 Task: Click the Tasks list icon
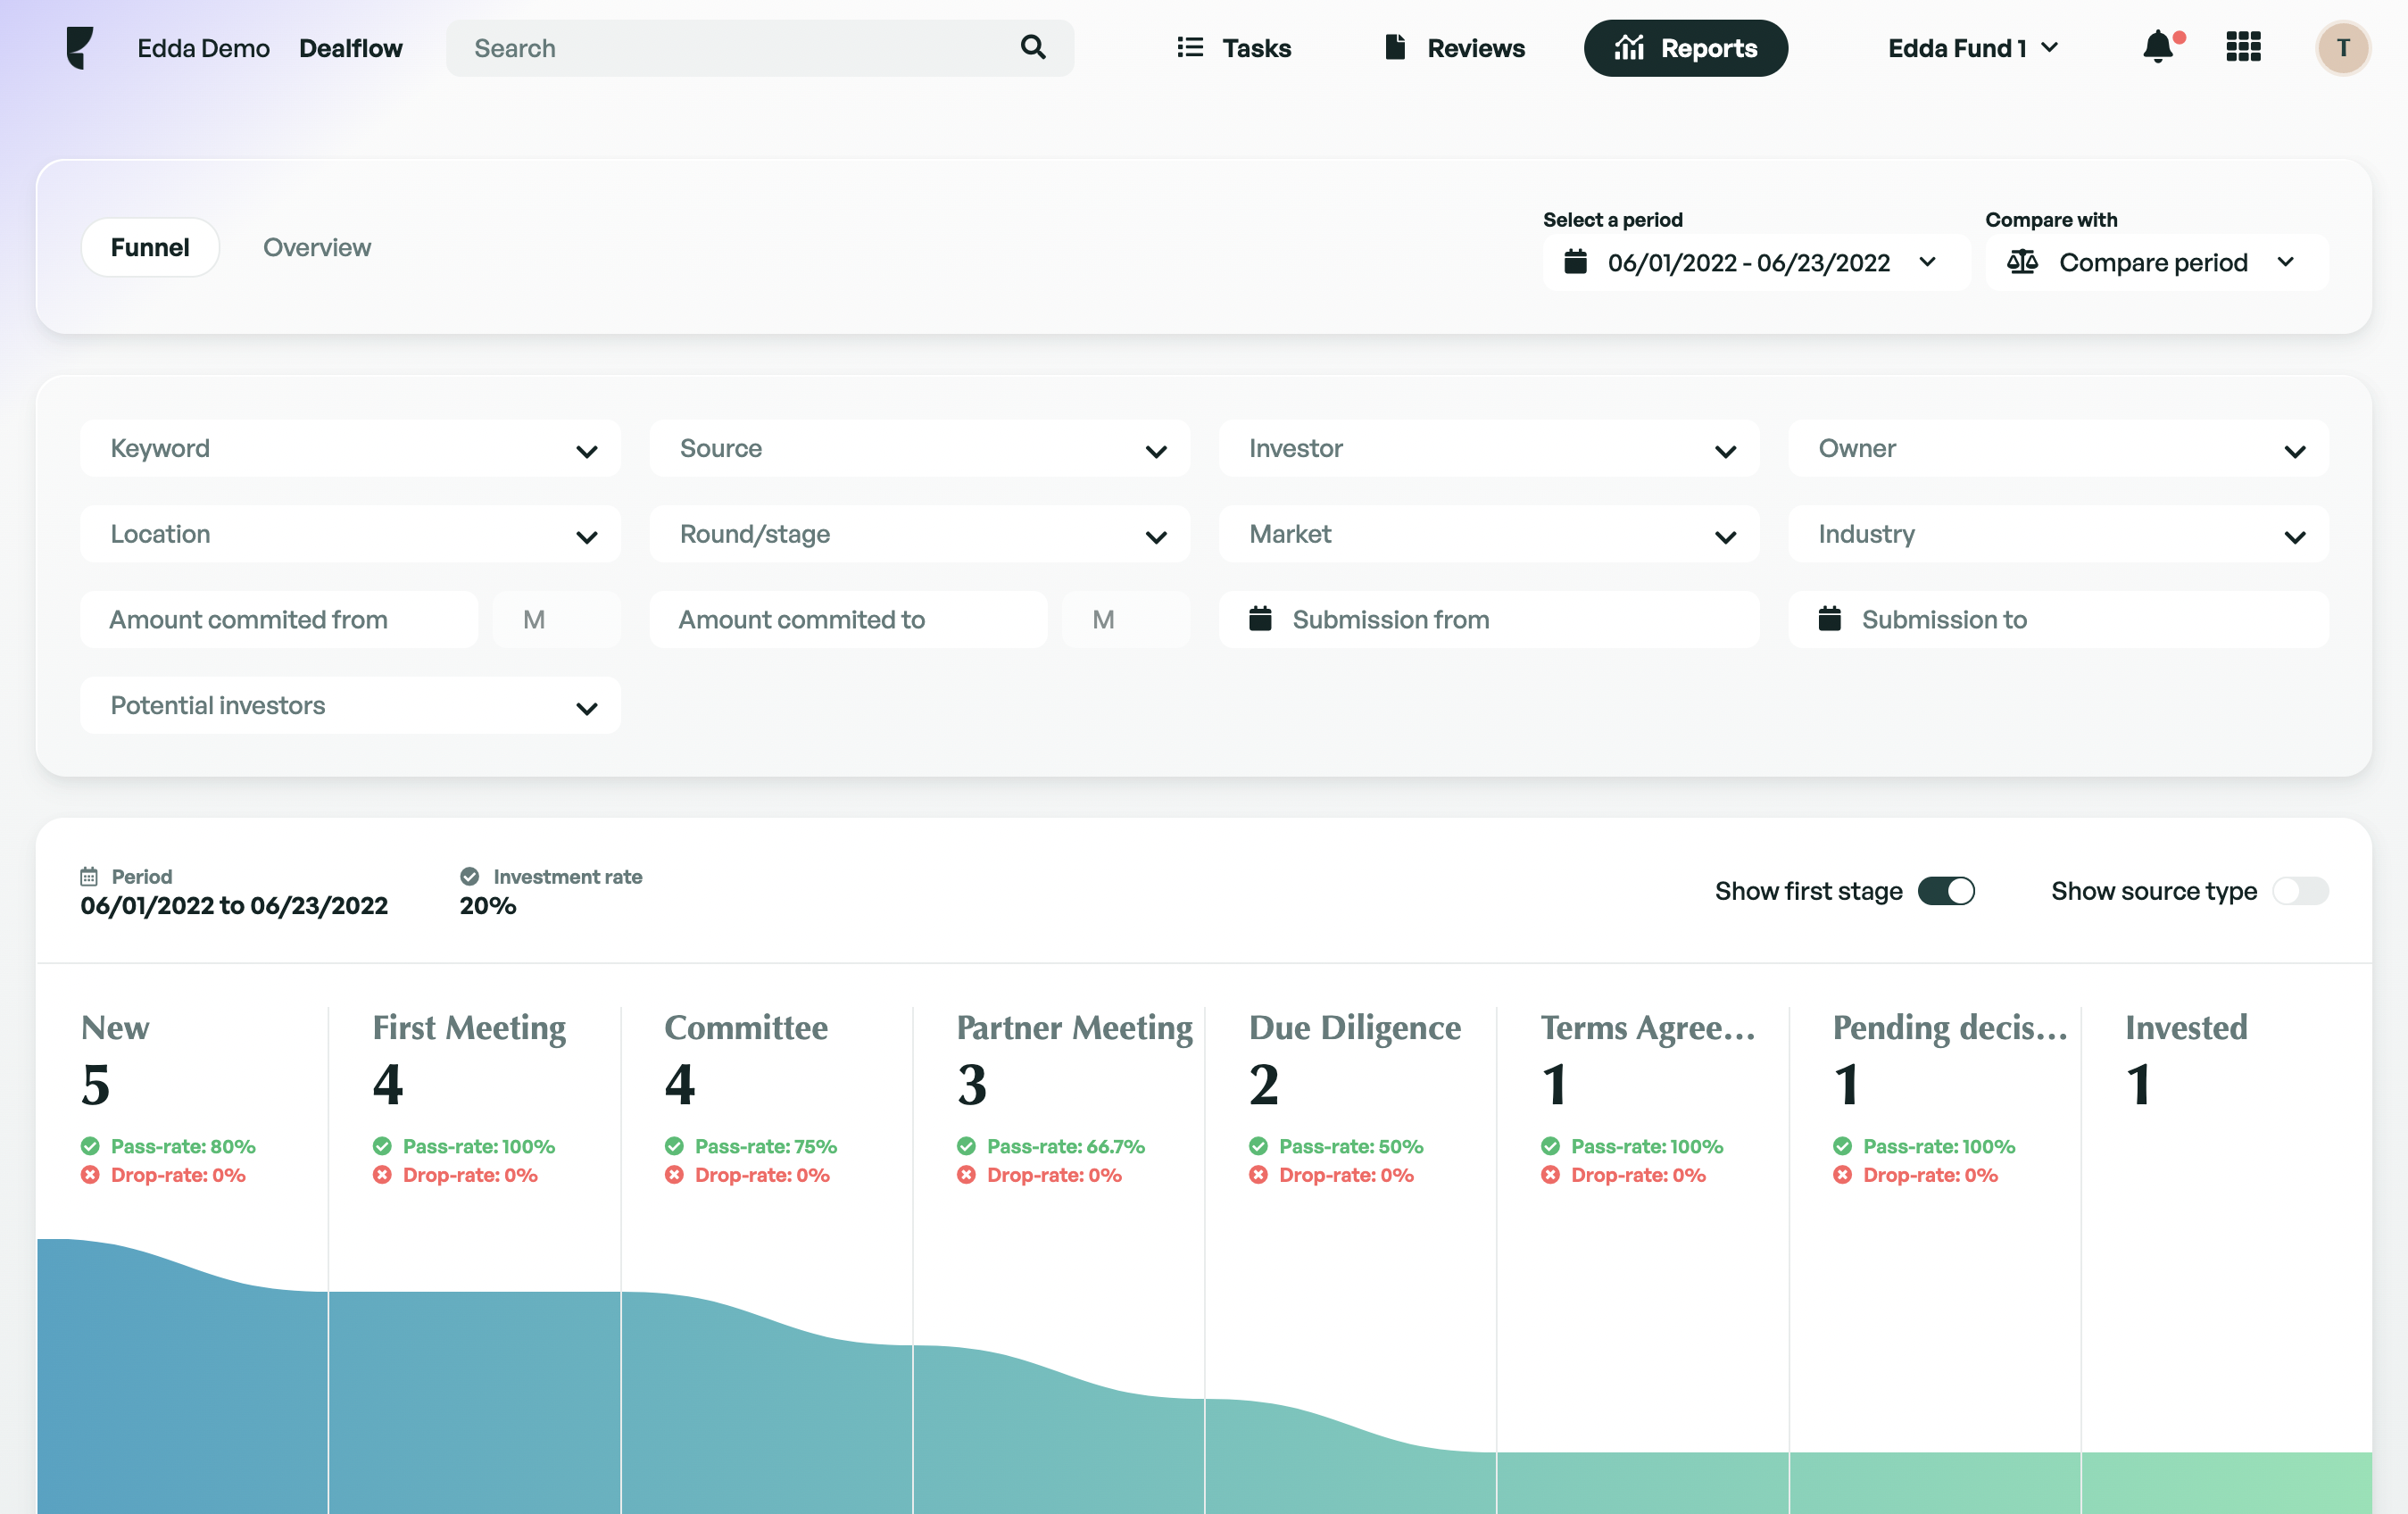[x=1190, y=47]
